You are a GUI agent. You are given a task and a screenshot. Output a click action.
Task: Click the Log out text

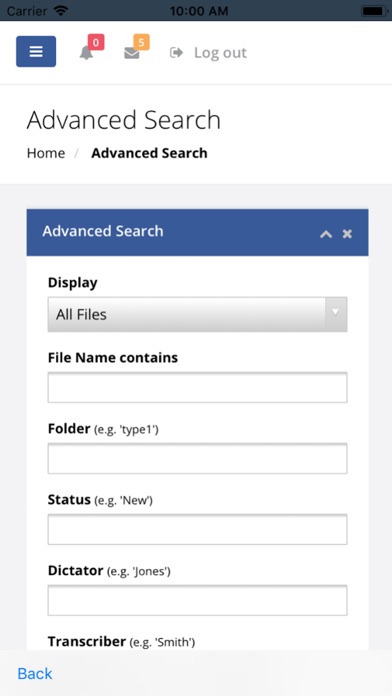pos(220,53)
